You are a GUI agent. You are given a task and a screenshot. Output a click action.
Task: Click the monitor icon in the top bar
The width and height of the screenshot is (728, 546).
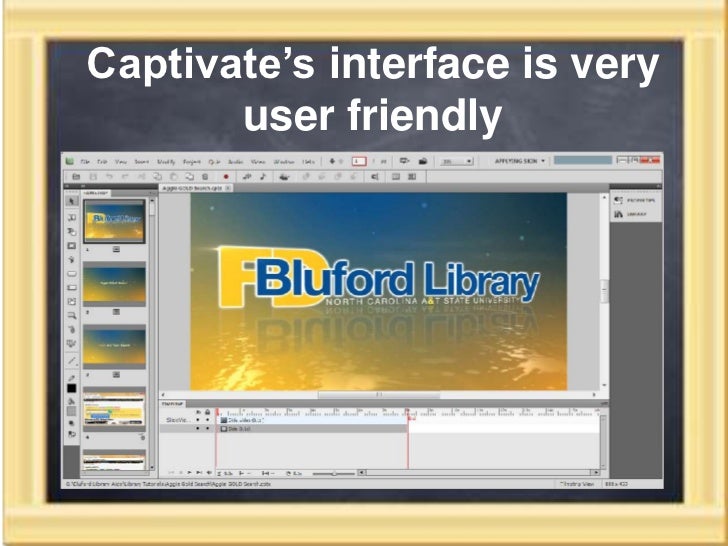pos(404,161)
